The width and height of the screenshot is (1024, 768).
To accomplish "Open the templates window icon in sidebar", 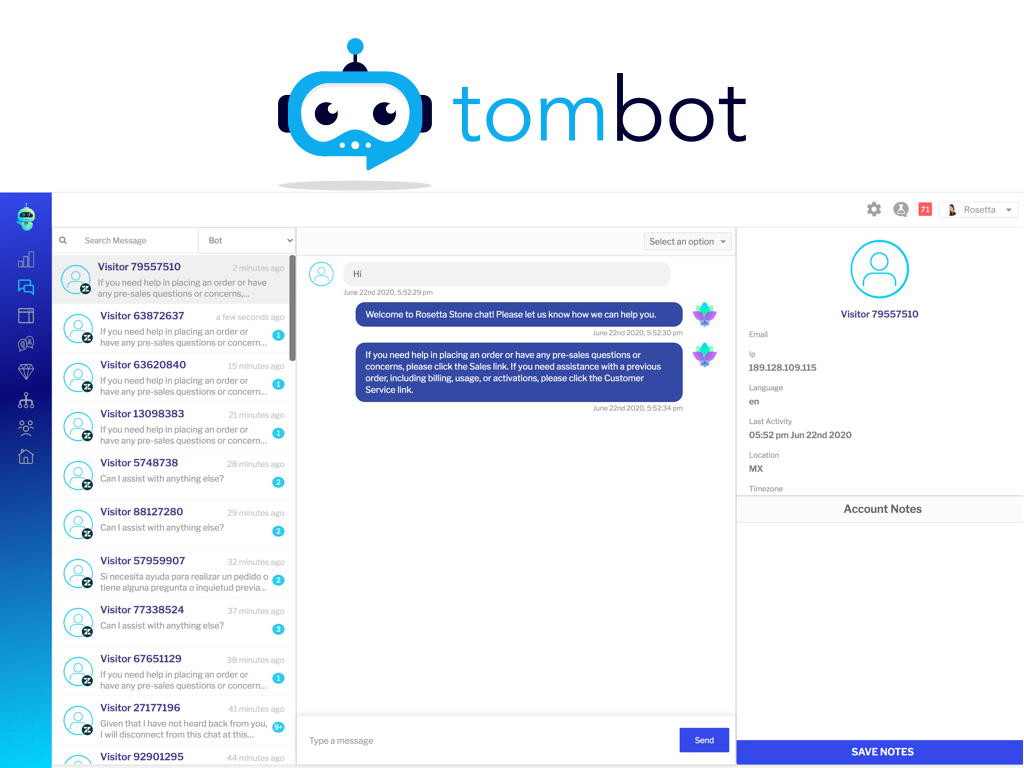I will click(25, 316).
